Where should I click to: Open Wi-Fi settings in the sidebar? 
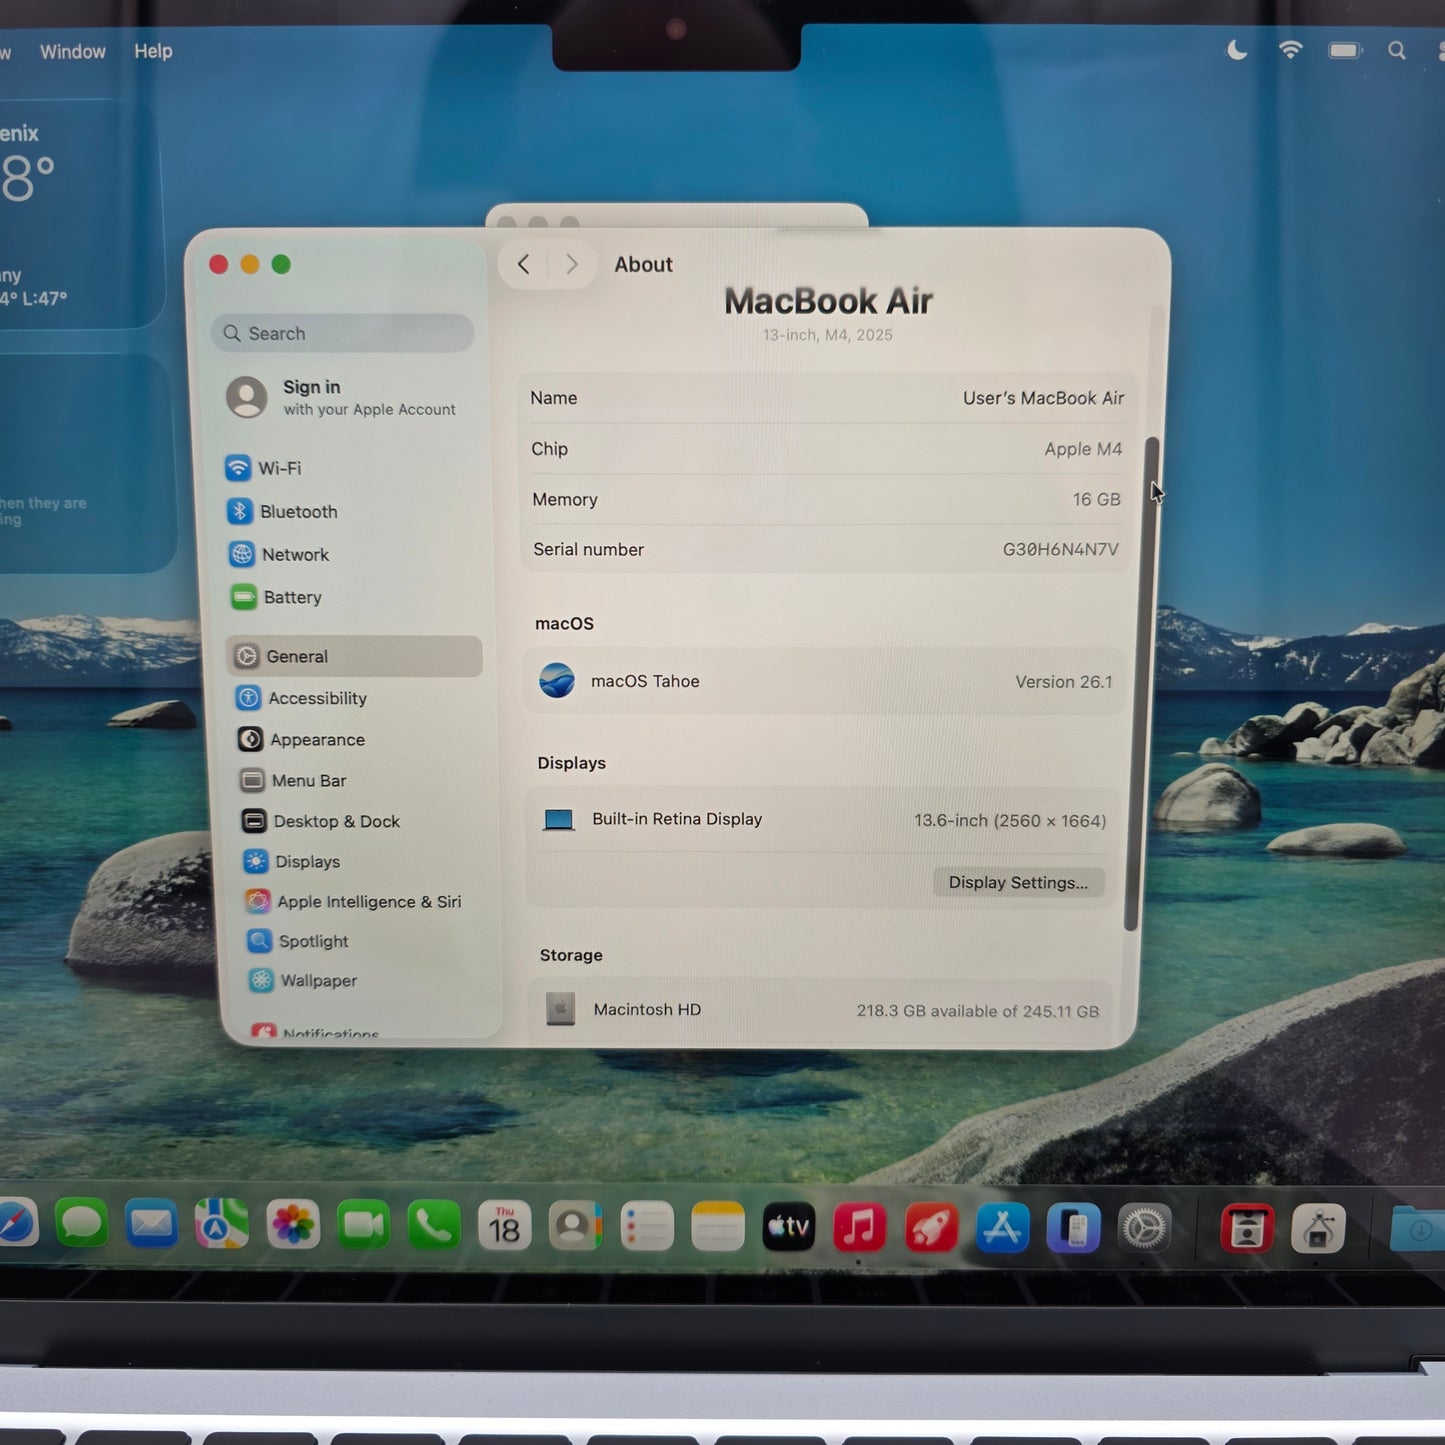pos(279,468)
